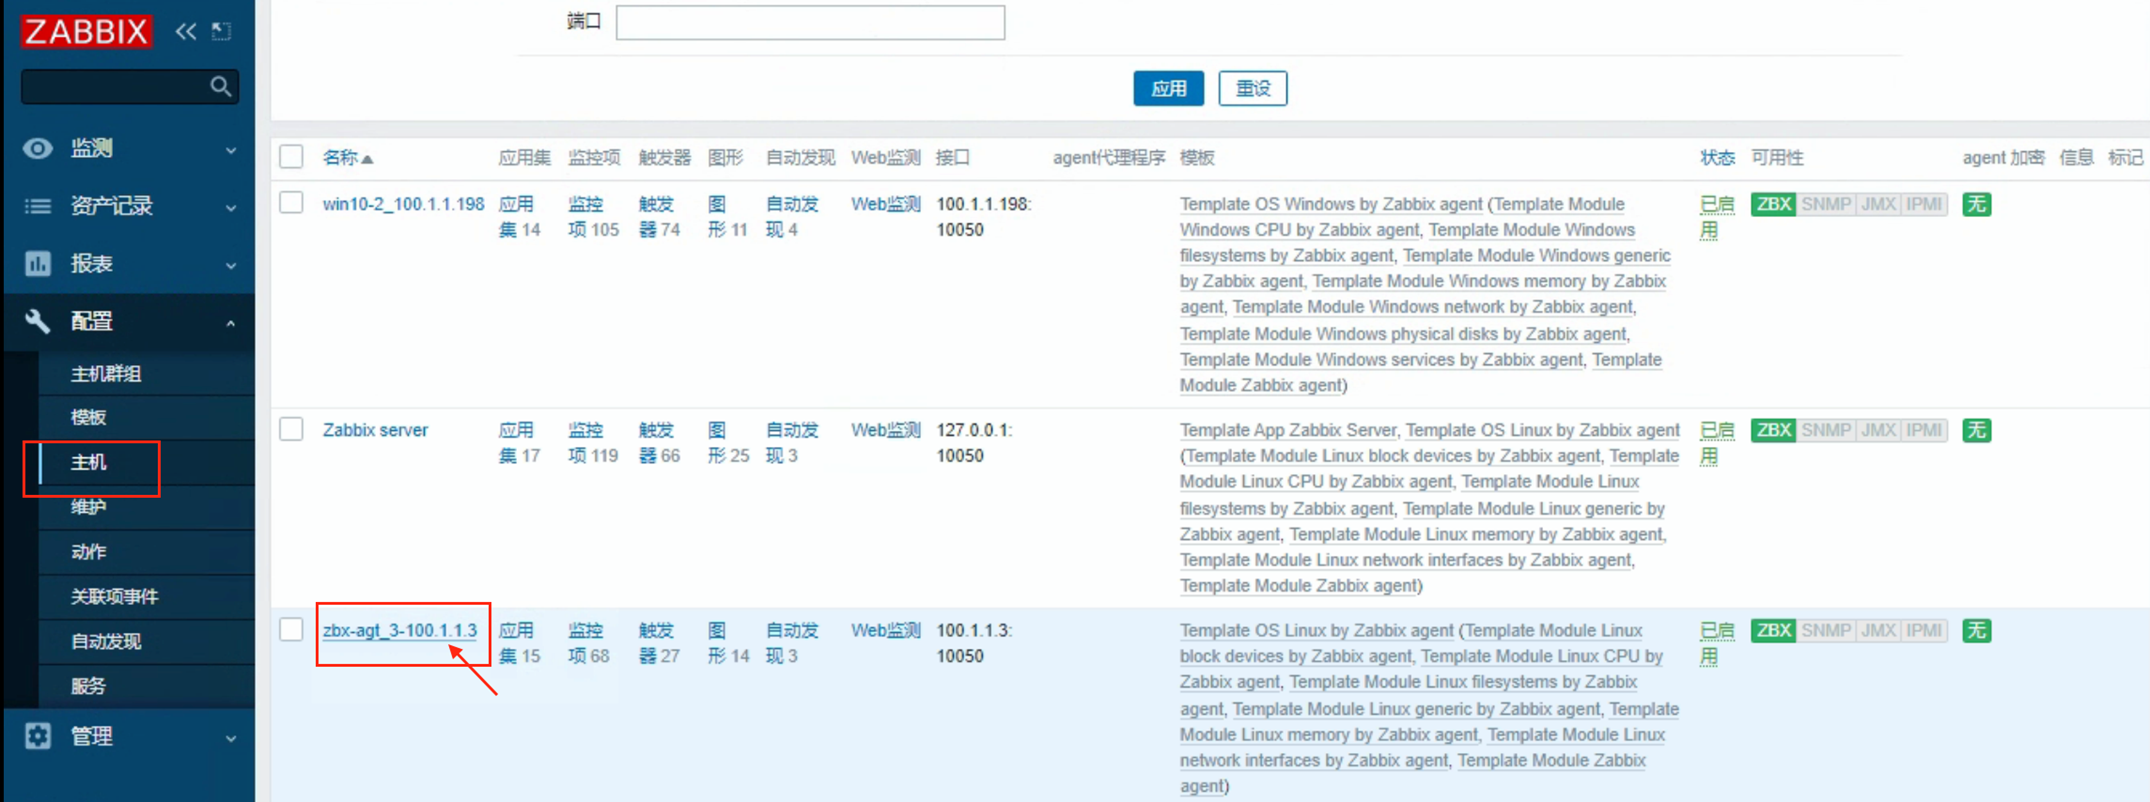
Task: Open 自动发现 submenu item
Action: coord(106,642)
